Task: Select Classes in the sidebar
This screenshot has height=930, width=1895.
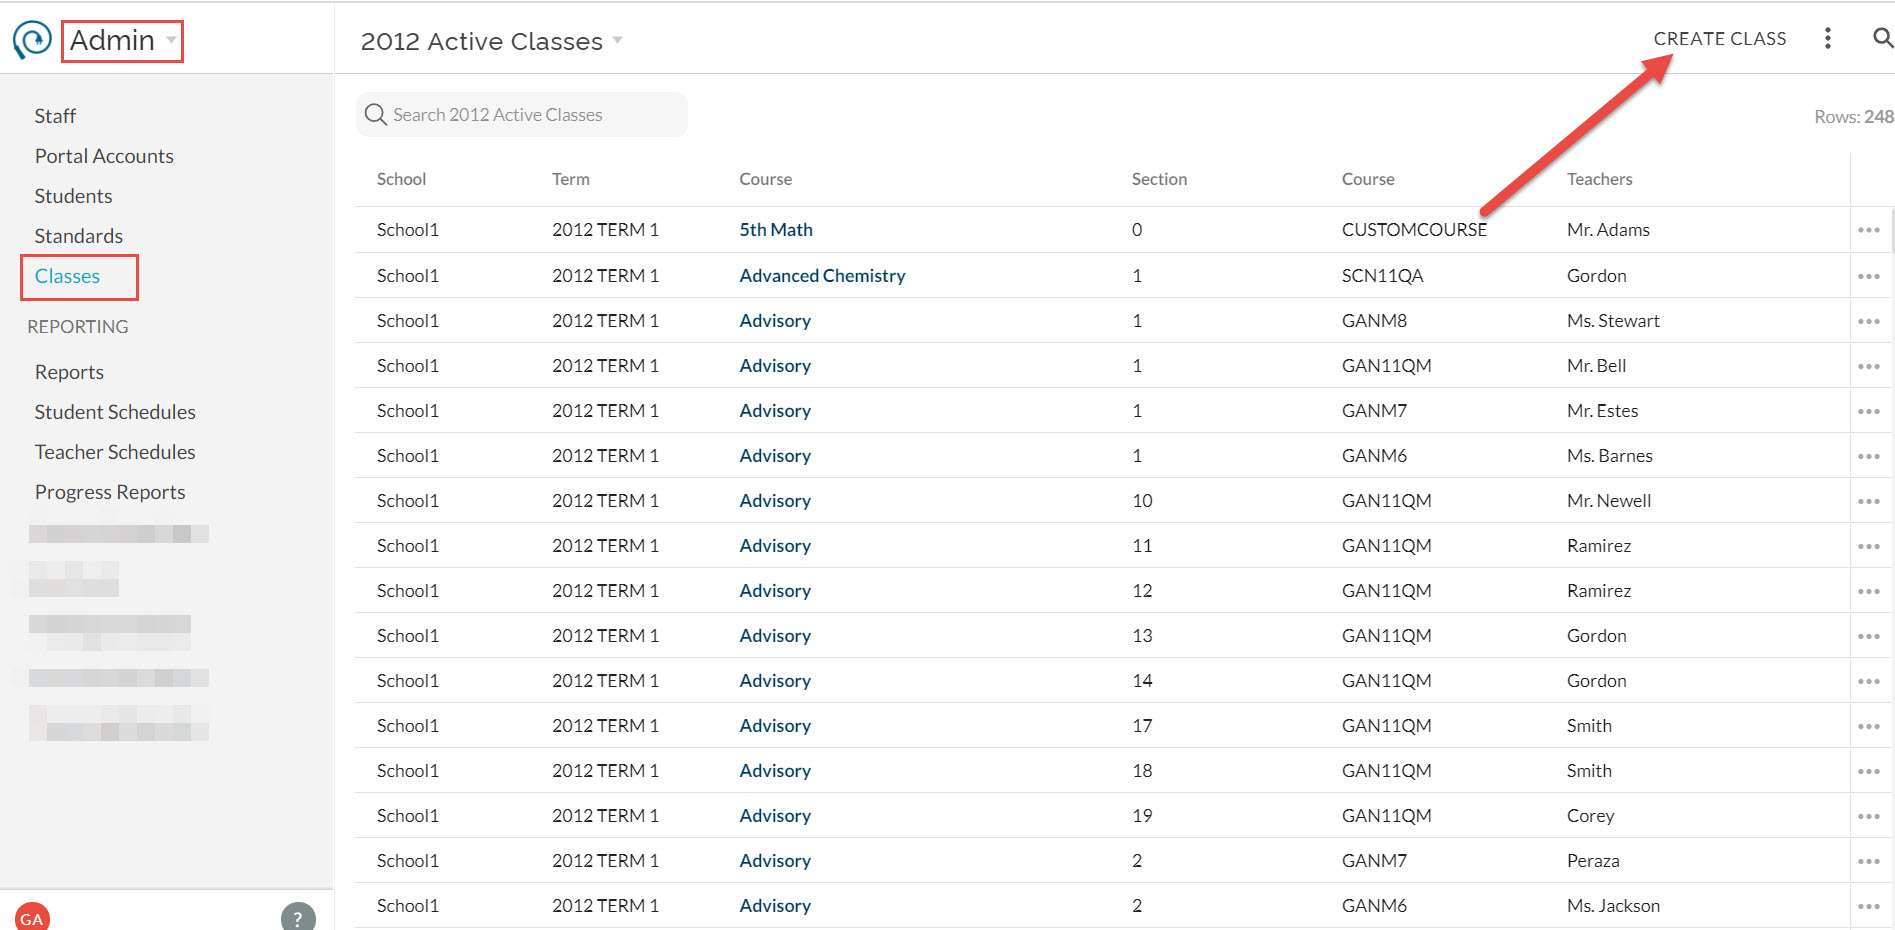Action: click(x=67, y=276)
